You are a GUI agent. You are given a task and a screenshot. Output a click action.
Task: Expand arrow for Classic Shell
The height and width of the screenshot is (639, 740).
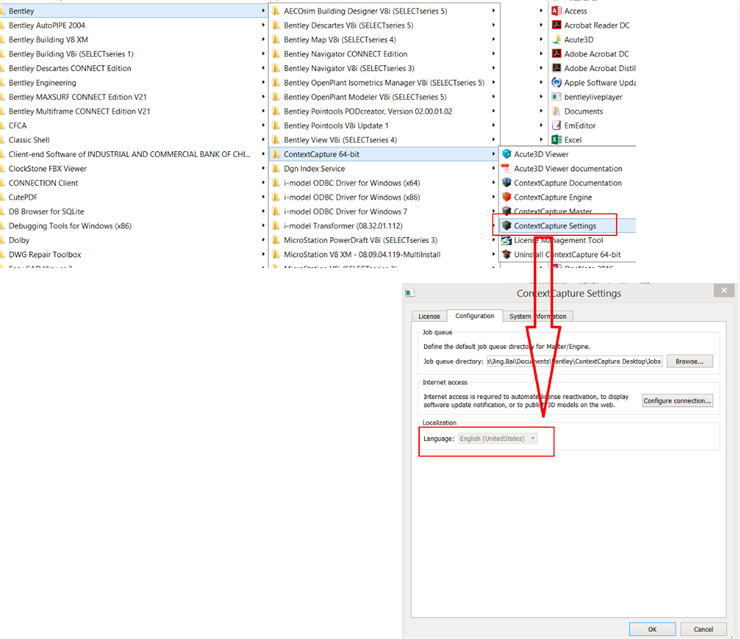pos(263,140)
